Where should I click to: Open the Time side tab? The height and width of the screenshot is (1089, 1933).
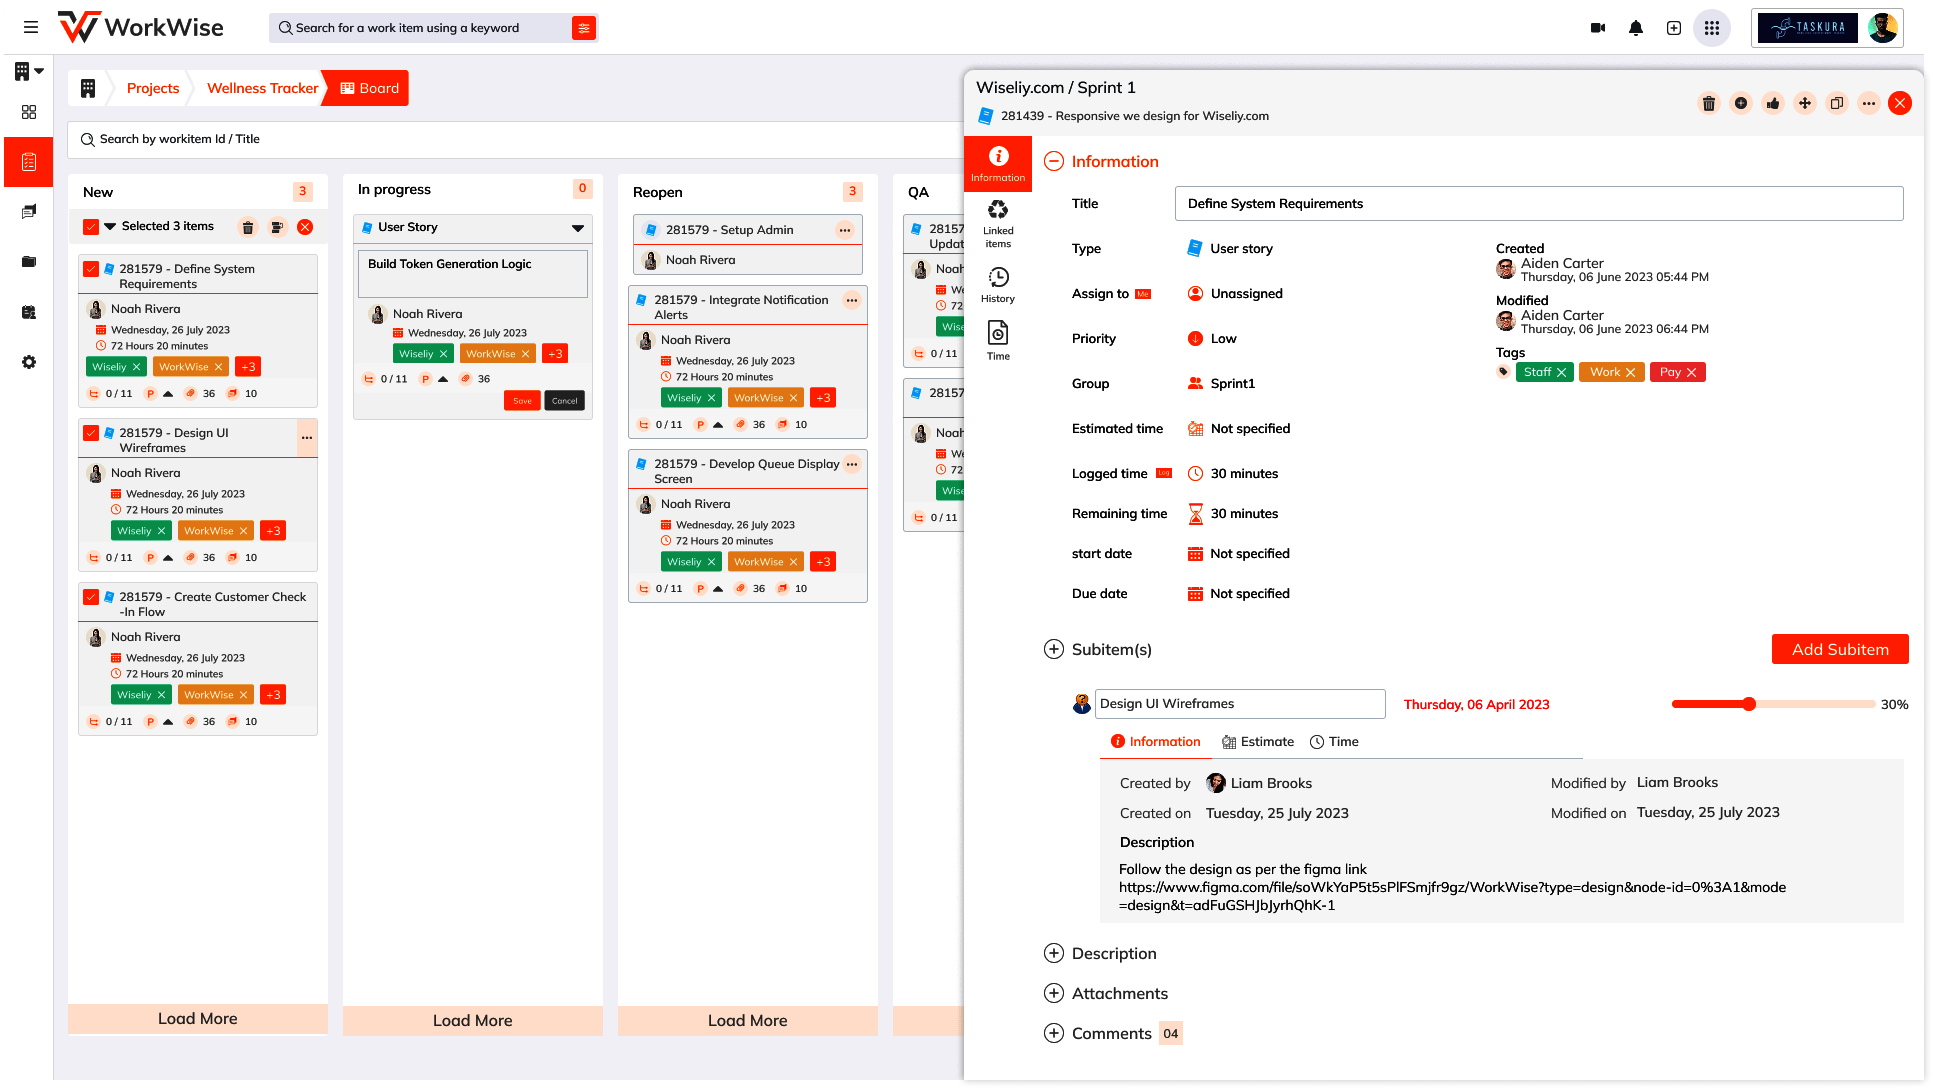[x=998, y=340]
